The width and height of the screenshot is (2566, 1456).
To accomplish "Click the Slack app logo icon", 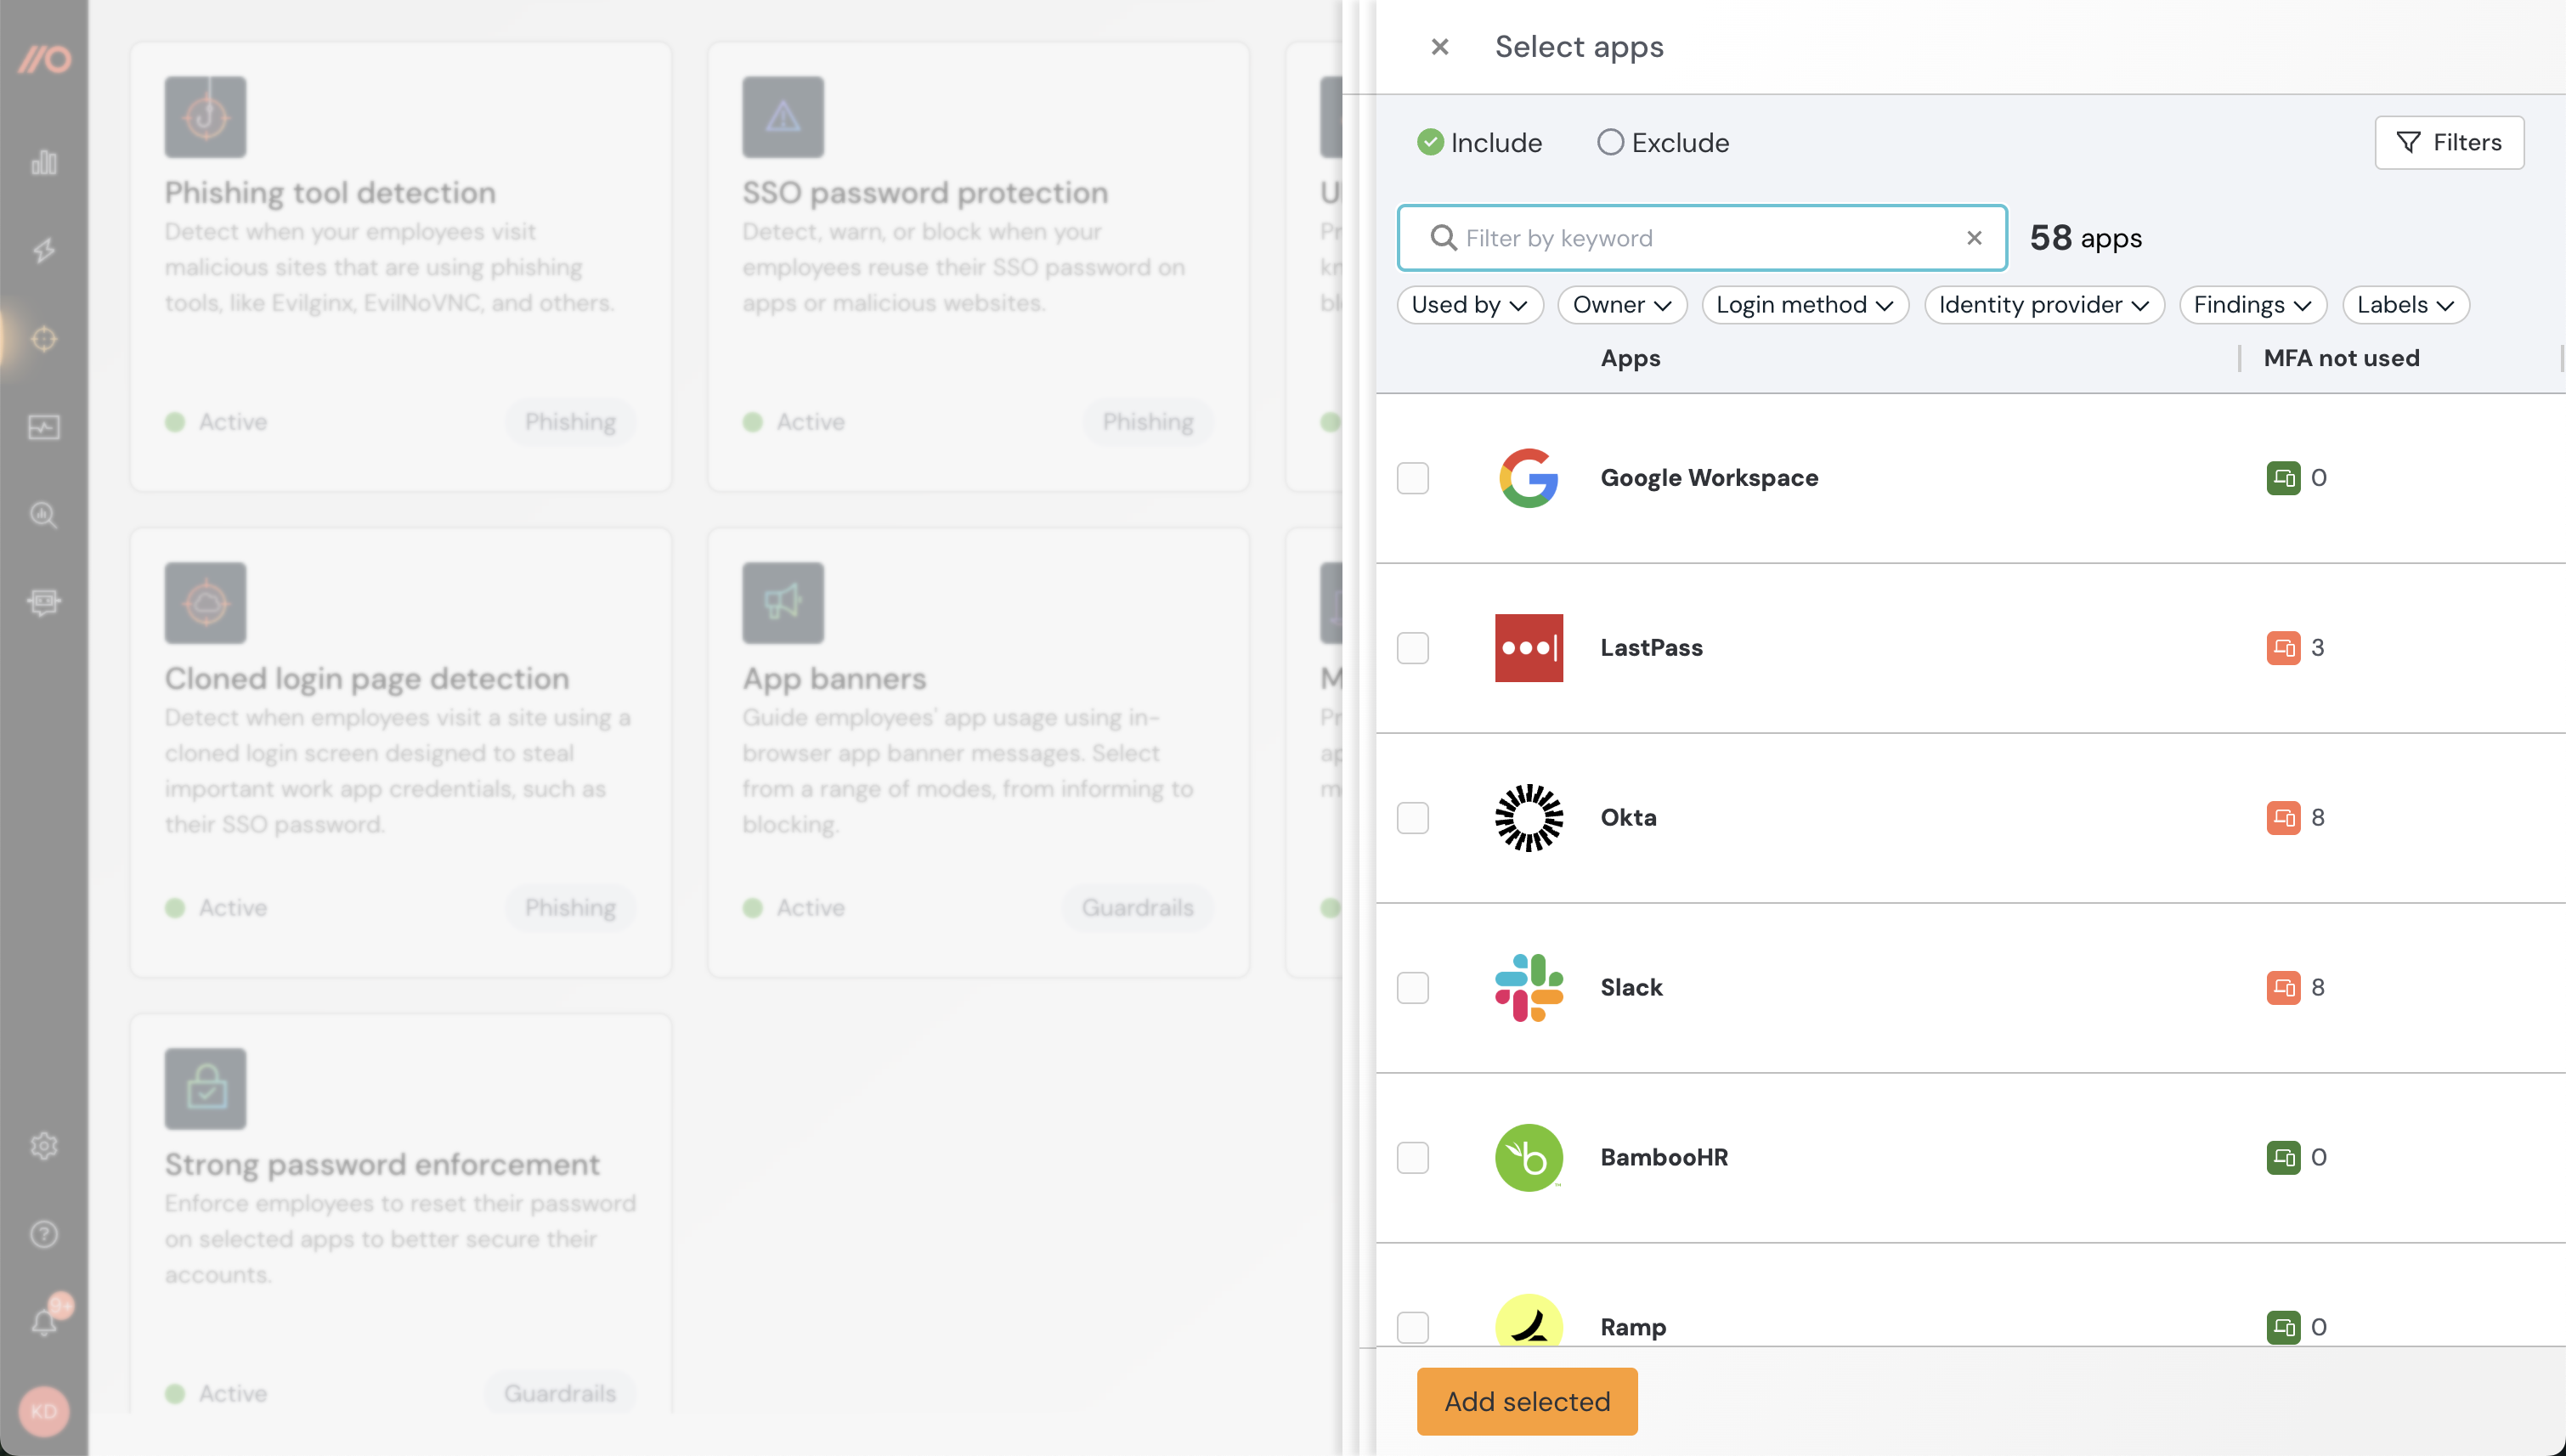I will click(1528, 987).
